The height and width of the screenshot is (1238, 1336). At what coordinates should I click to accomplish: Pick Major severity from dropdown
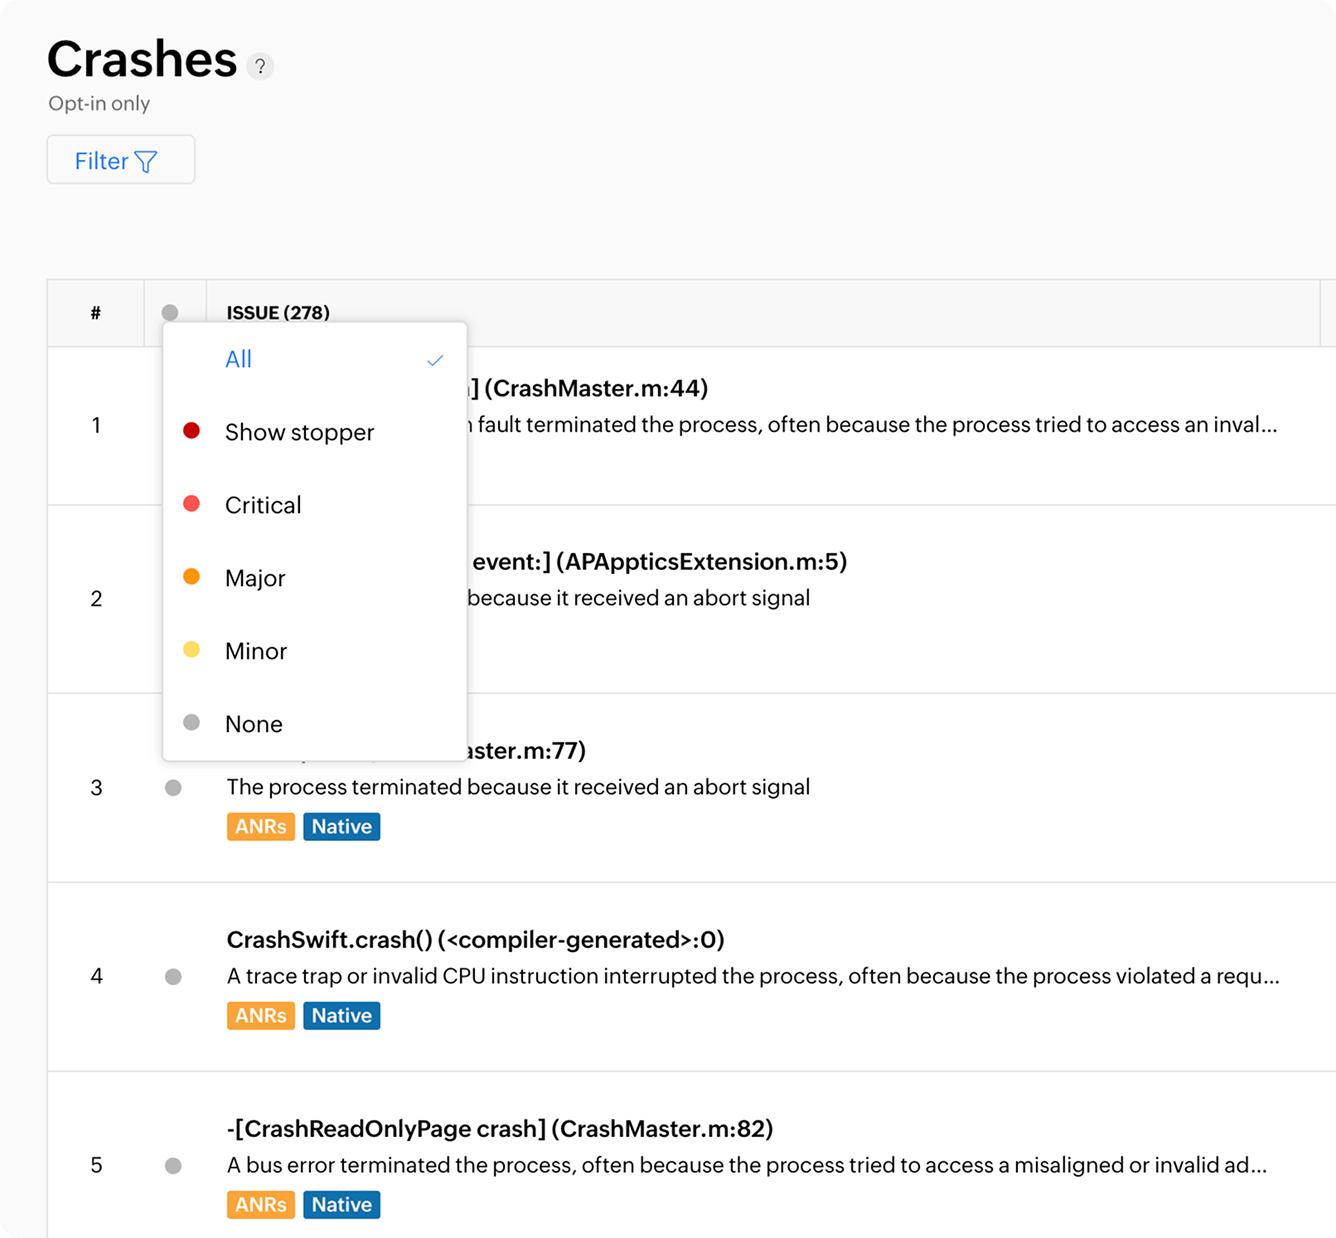pyautogui.click(x=255, y=578)
